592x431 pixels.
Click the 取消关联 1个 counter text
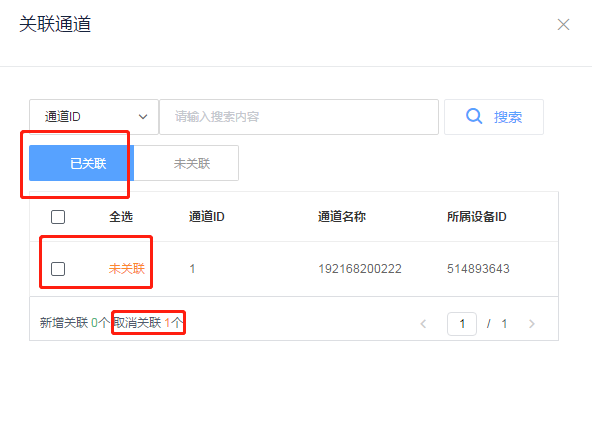[x=148, y=323]
